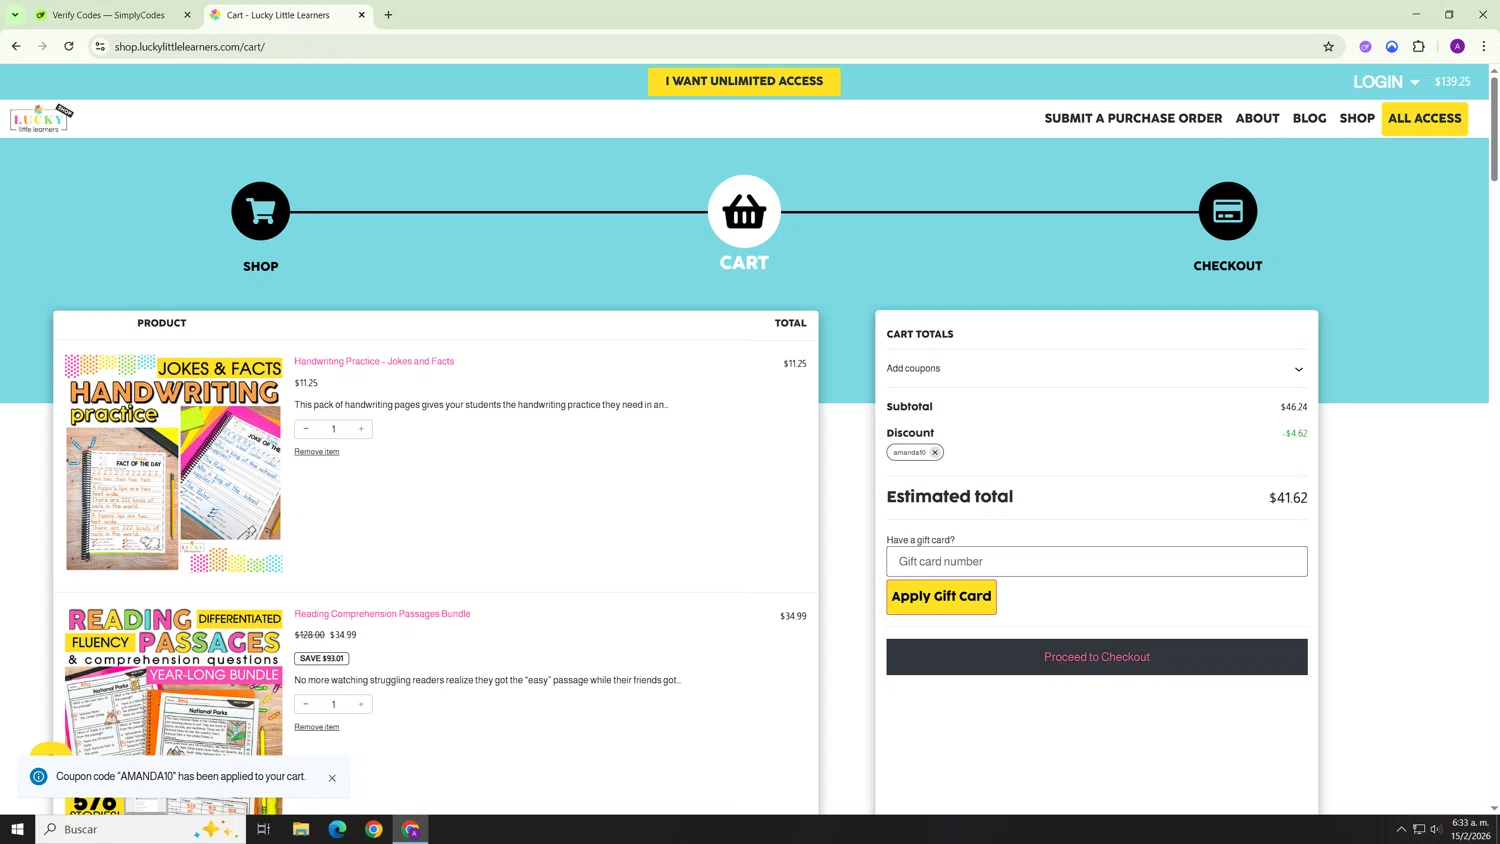The image size is (1500, 844).
Task: Open the Chrome three-dot menu
Action: click(x=1484, y=46)
